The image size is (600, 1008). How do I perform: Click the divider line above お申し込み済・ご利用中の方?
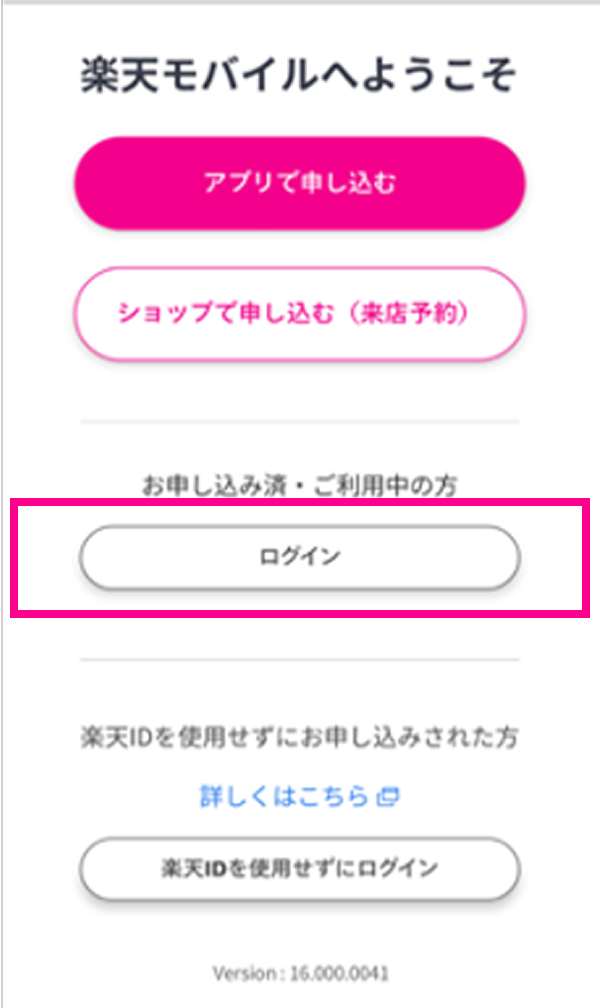point(300,422)
